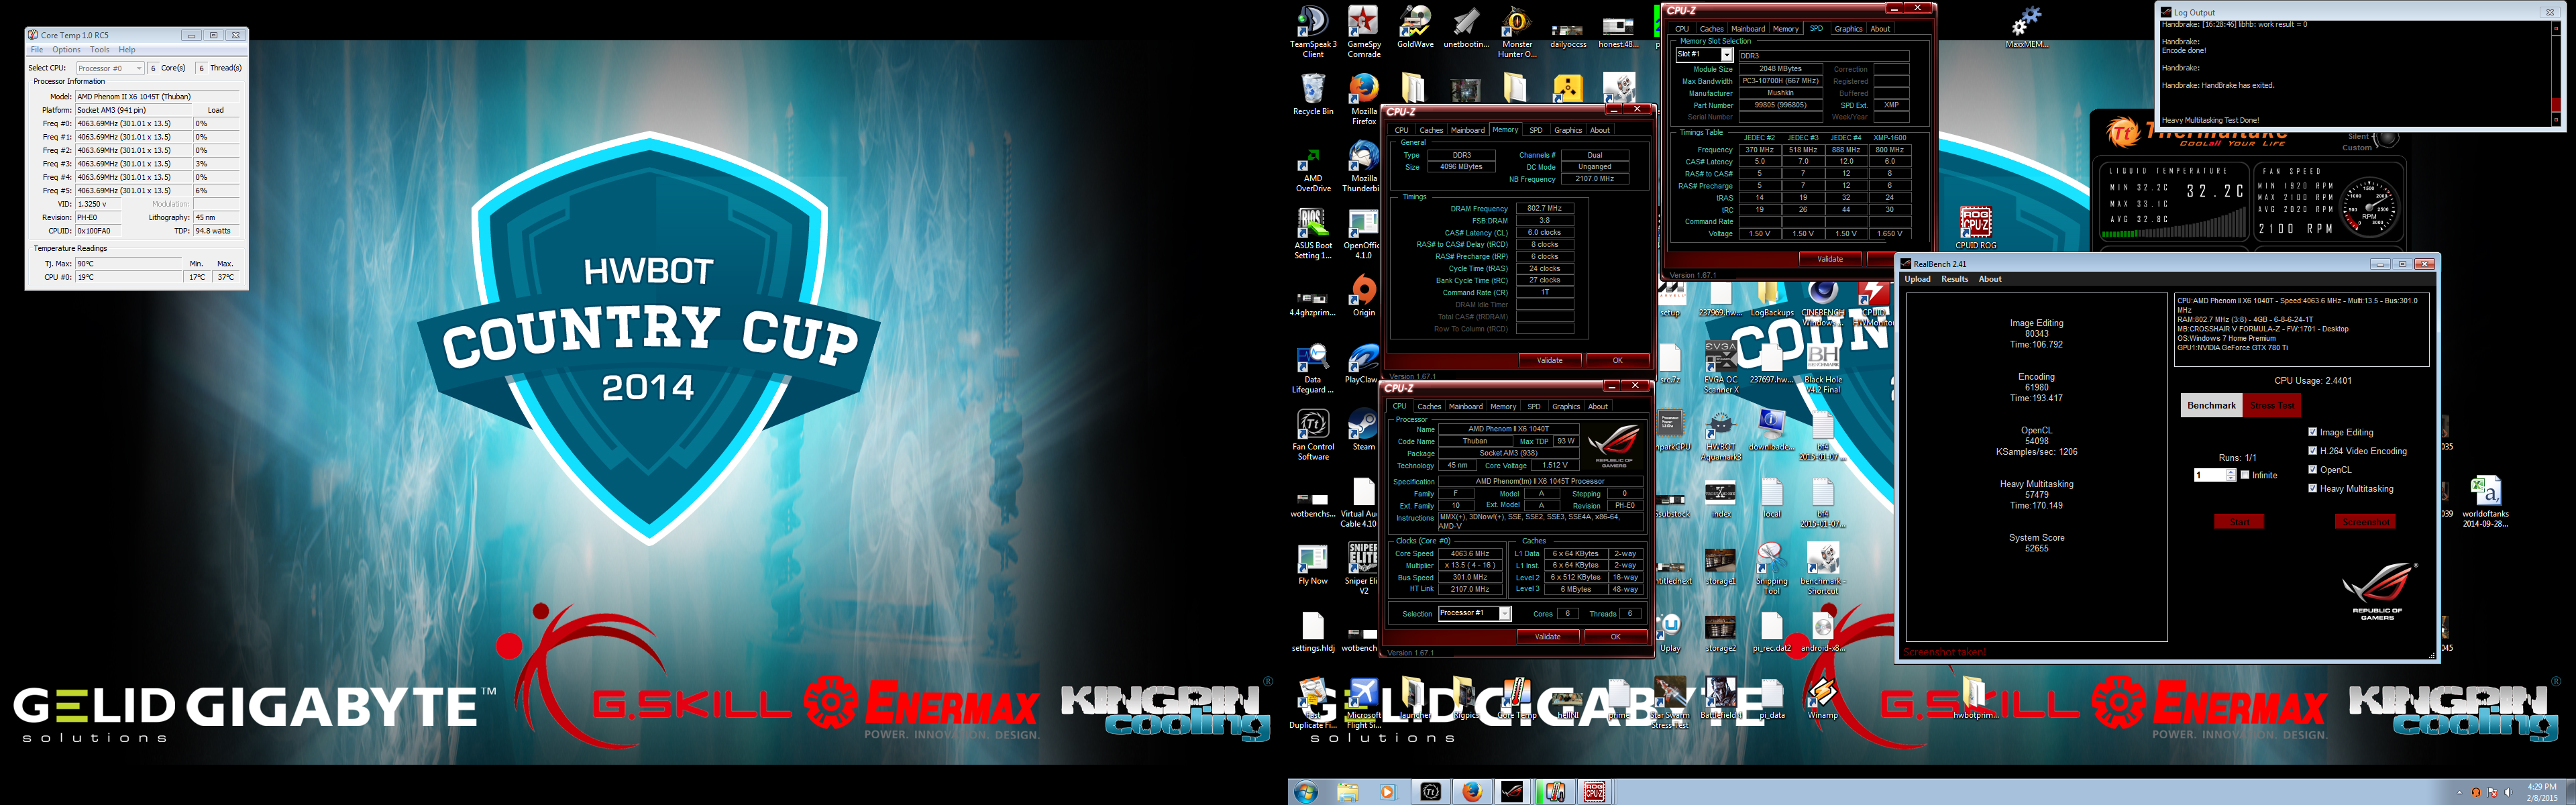
Task: Uncheck Image Editing in RealBench
Action: point(2312,432)
